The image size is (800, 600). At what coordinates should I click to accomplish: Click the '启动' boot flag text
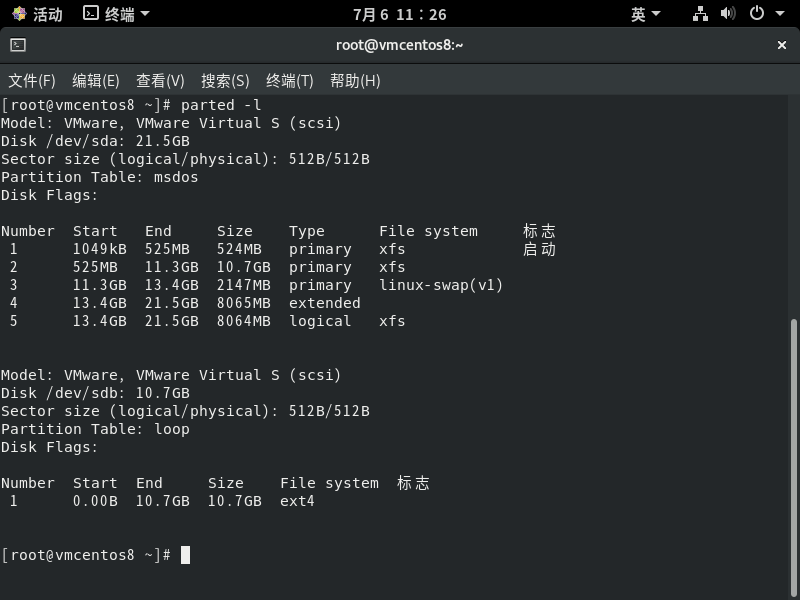539,249
